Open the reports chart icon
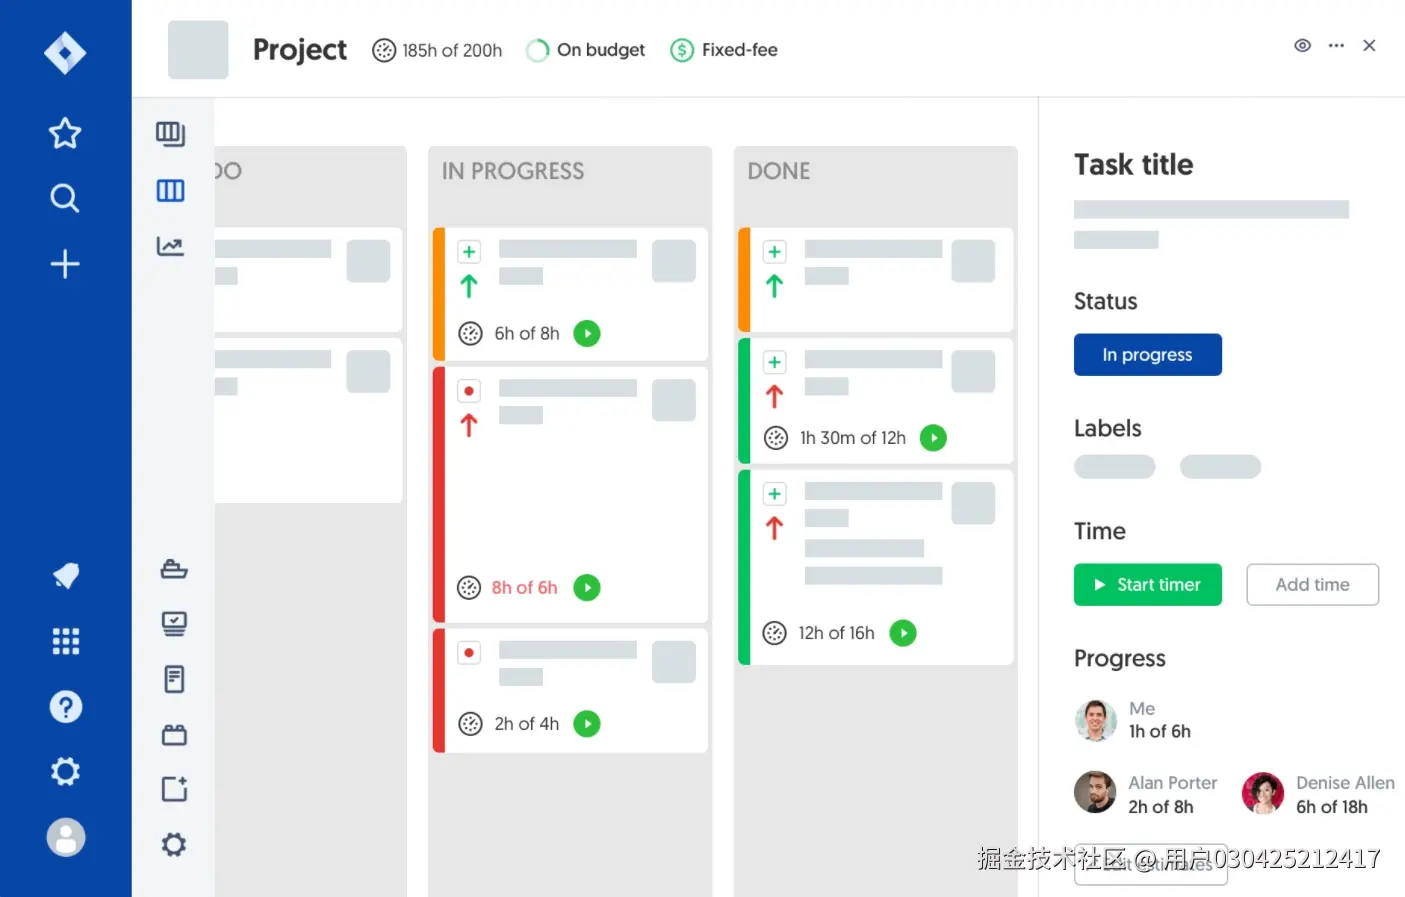Screen dimensions: 1405x897 tap(170, 246)
